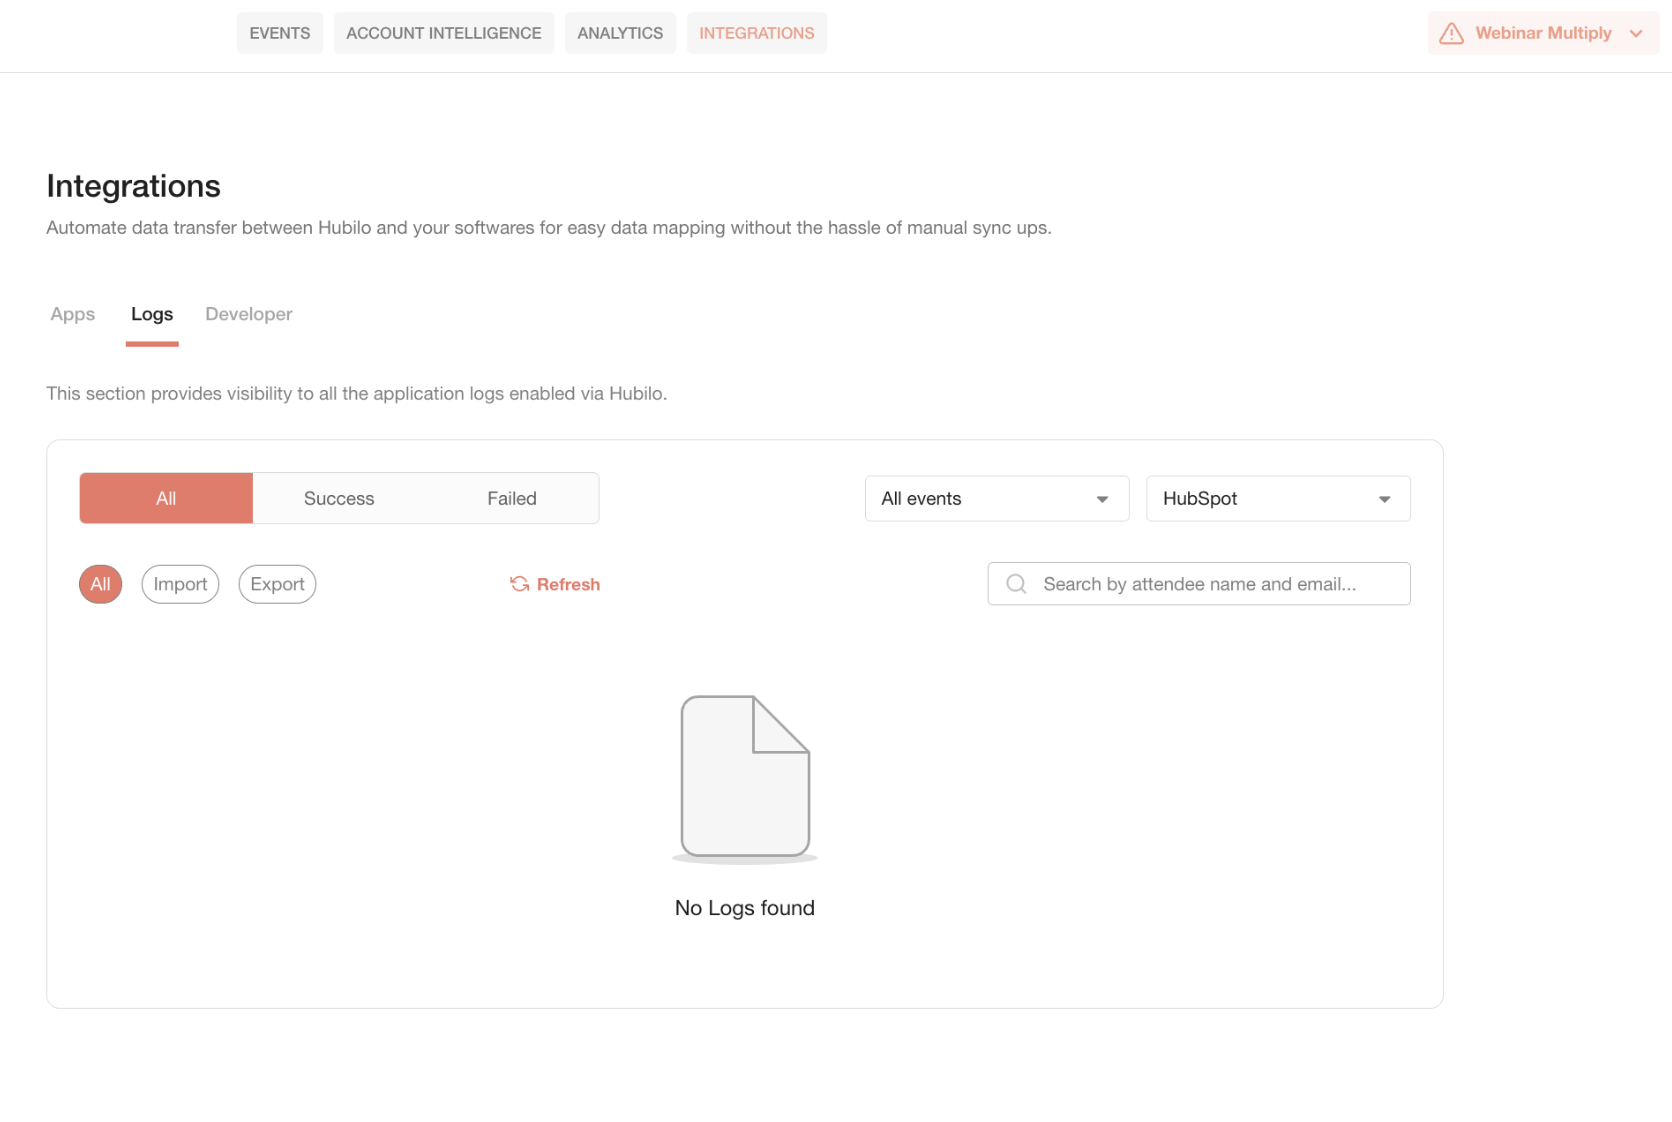
Task: Select the INTEGRATIONS navigation tab
Action: [757, 33]
